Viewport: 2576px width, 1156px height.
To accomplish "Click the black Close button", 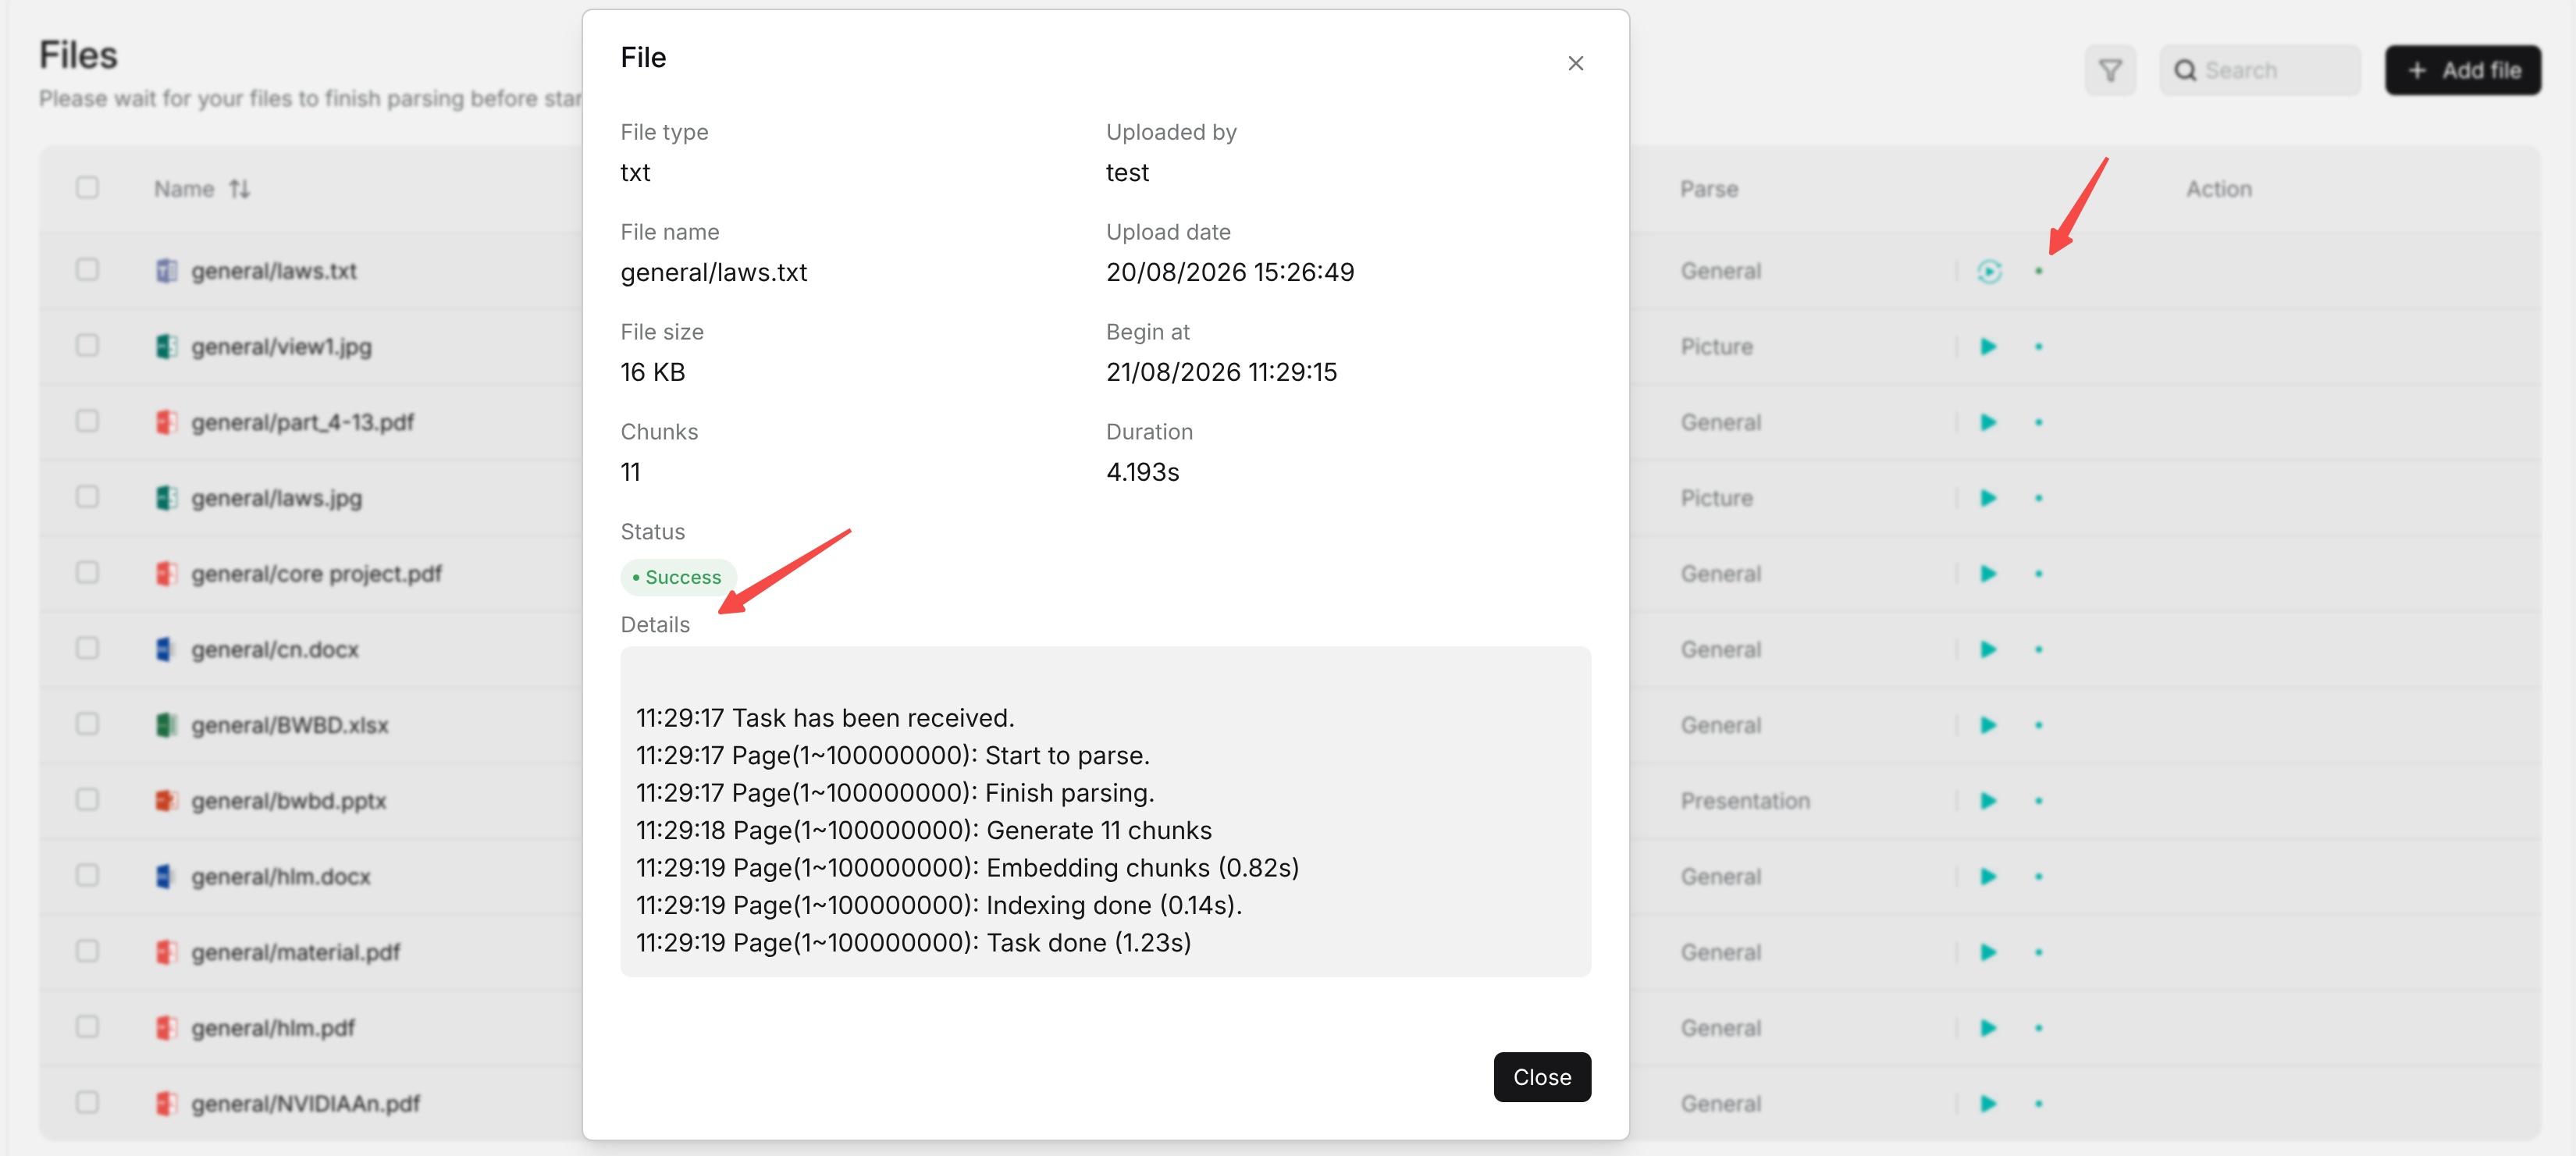I will 1541,1076.
